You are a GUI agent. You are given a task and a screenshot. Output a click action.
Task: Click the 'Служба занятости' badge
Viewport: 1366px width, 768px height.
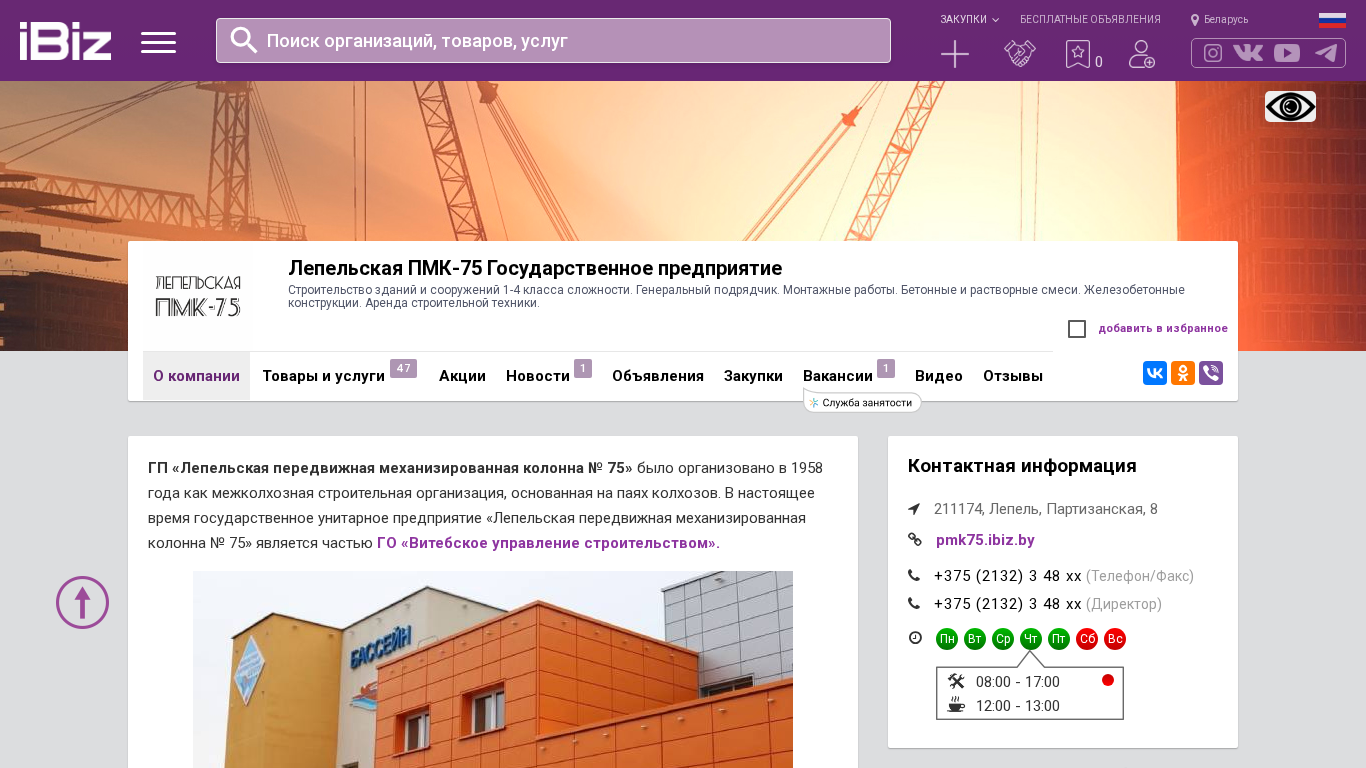(862, 402)
